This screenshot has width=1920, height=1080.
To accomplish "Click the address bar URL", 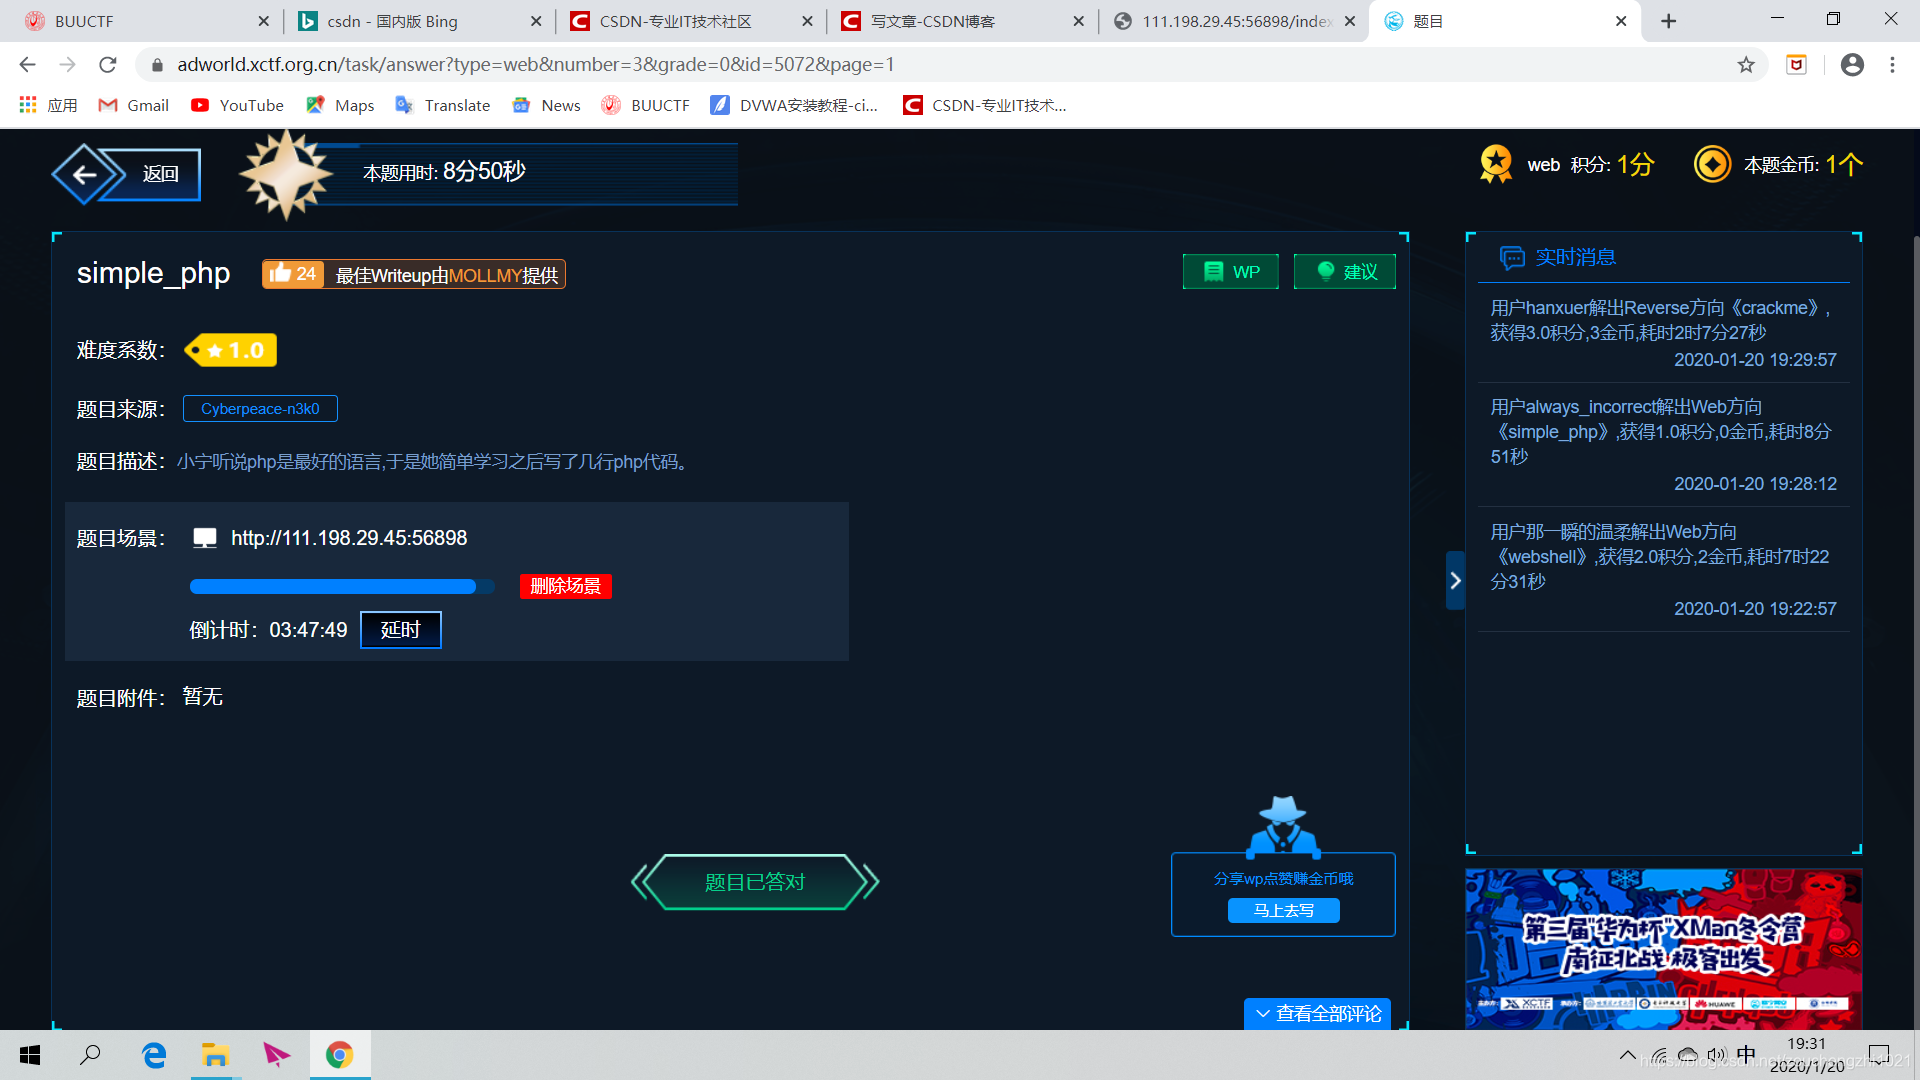I will pos(536,65).
